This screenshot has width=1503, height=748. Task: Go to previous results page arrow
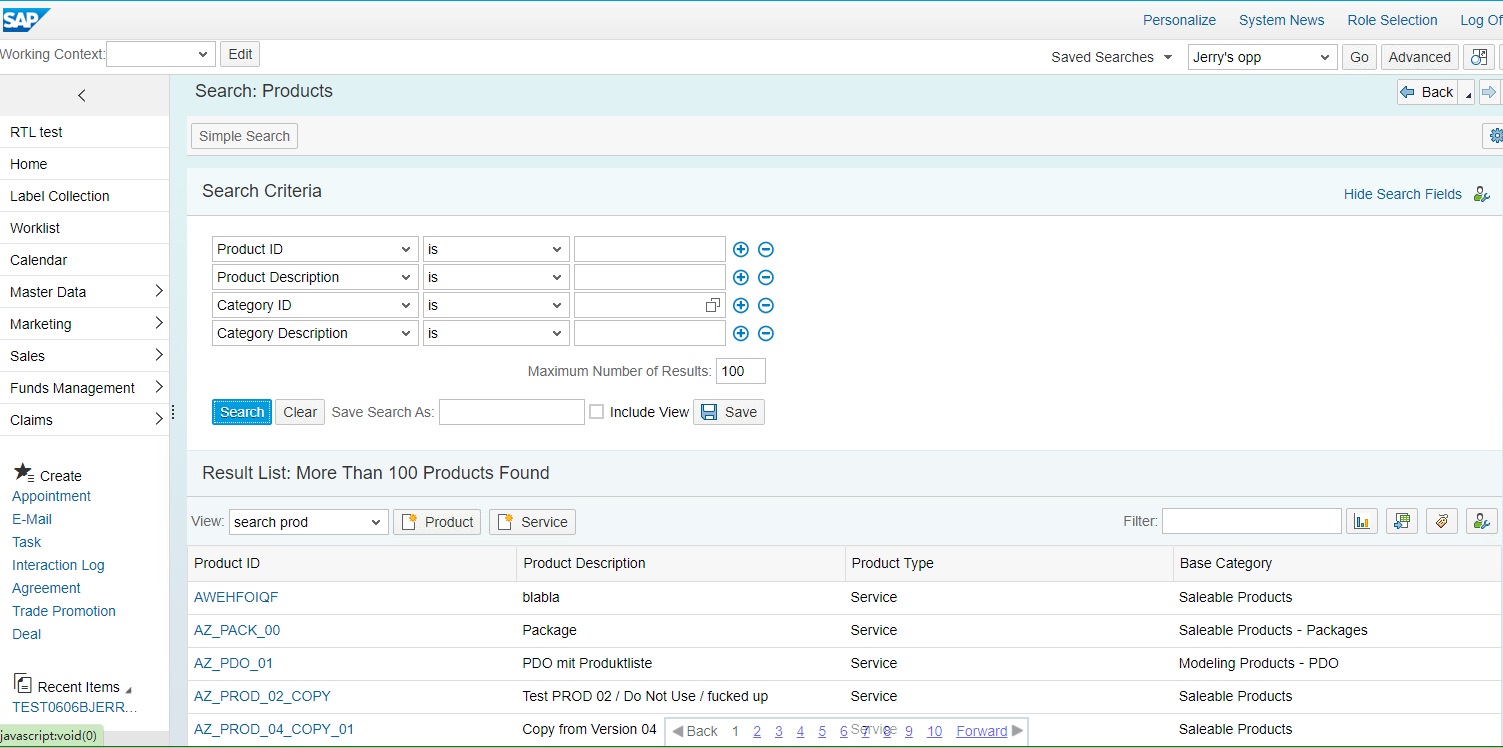678,731
